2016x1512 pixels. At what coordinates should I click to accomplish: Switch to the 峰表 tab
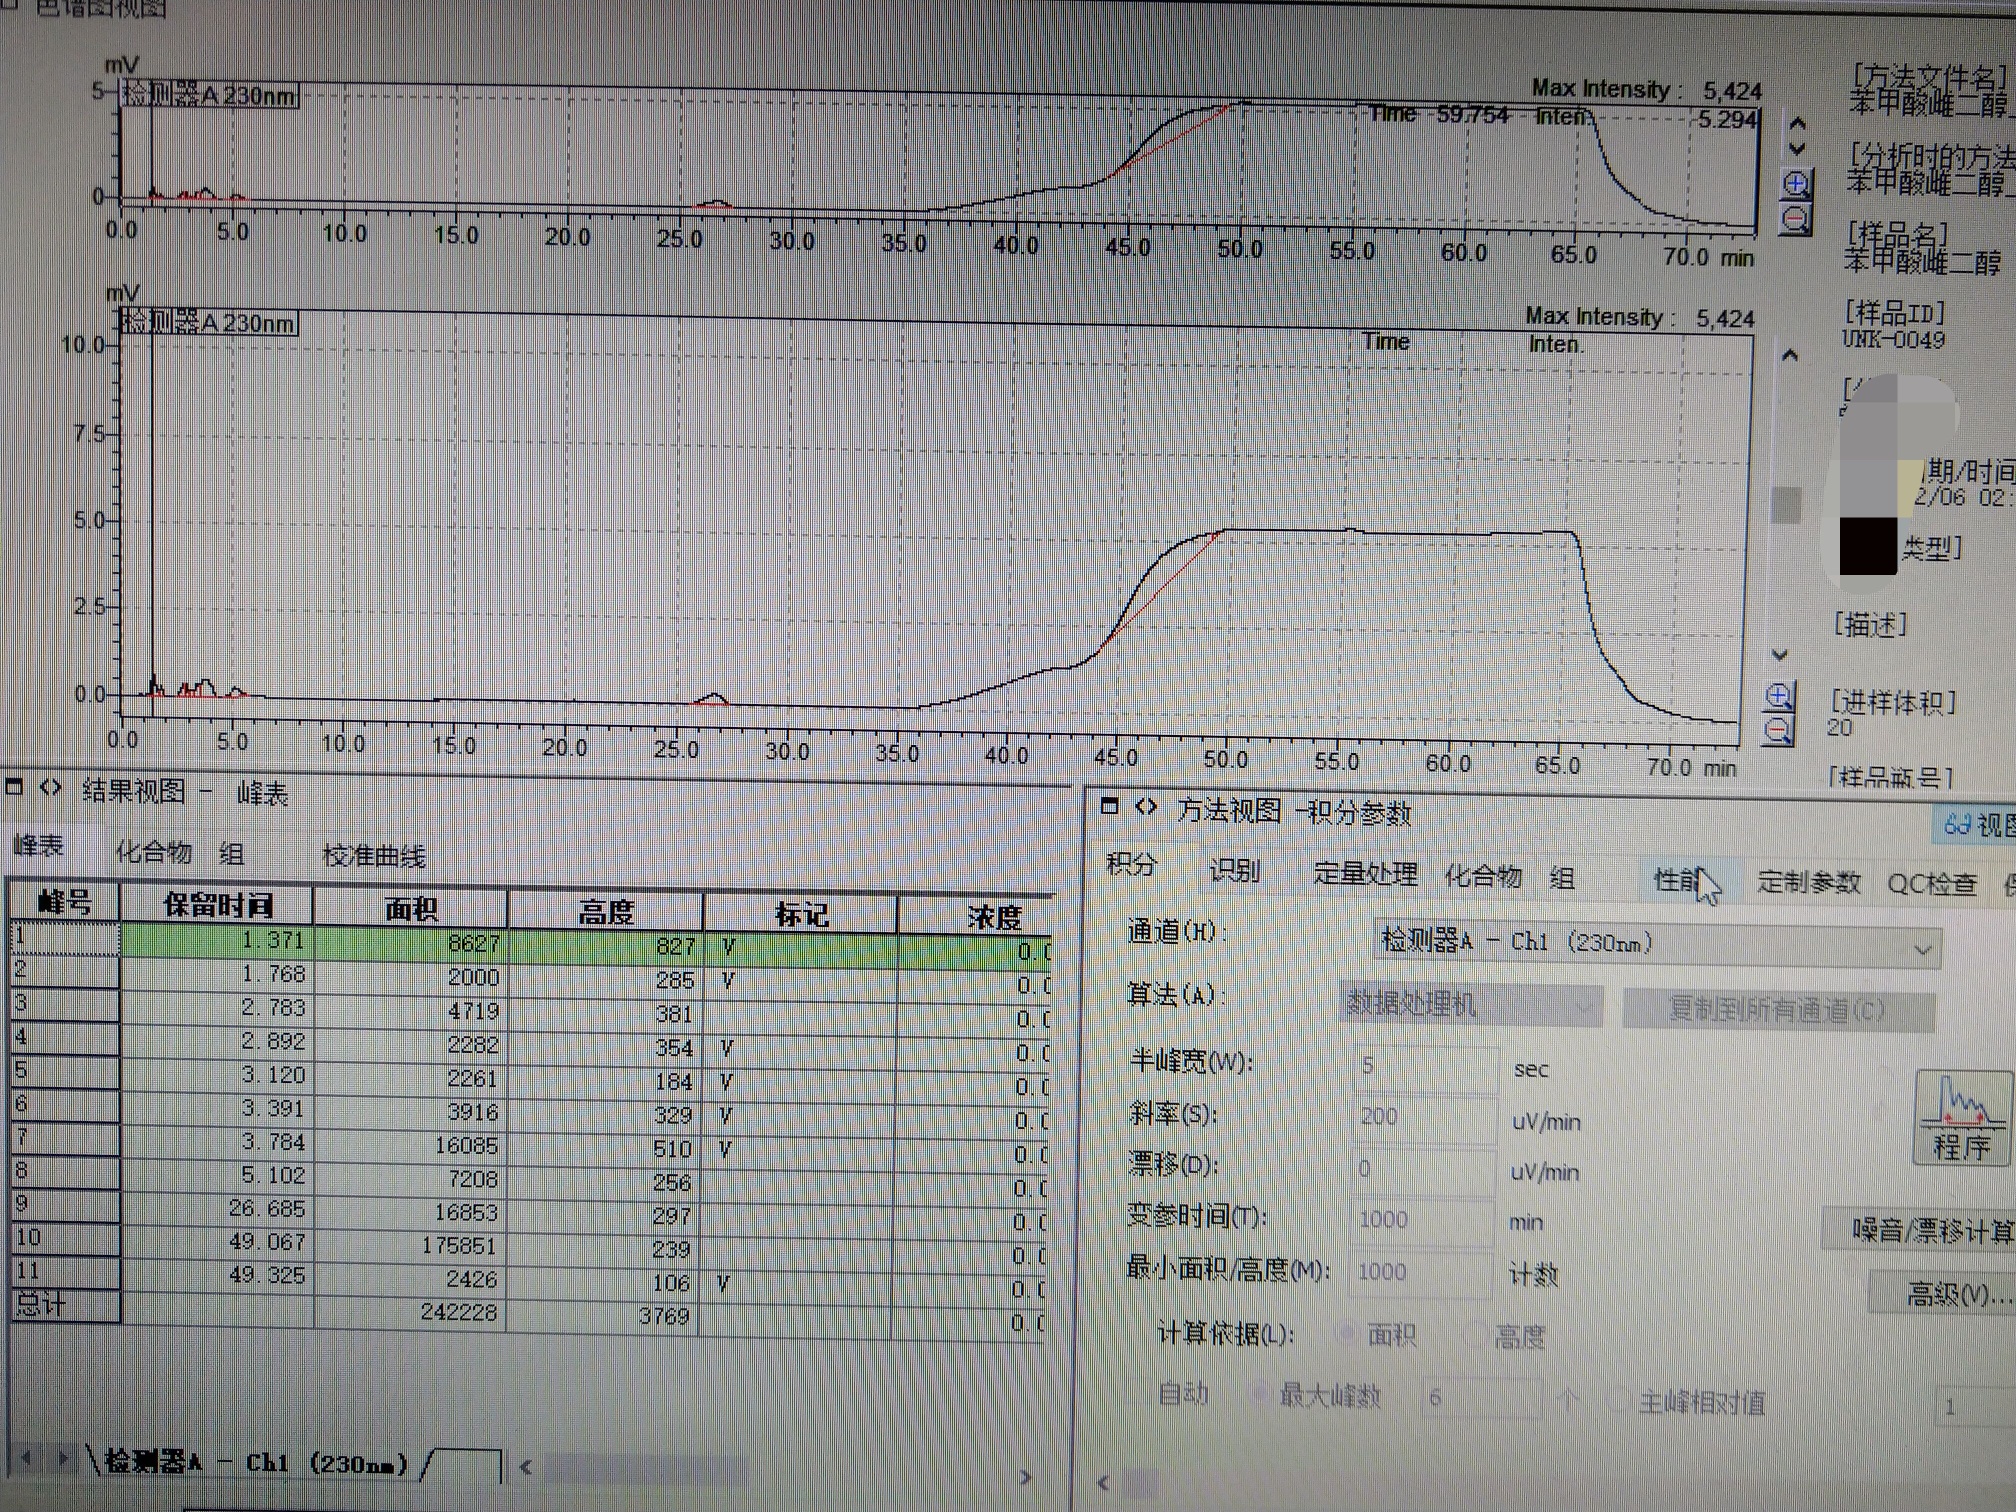tap(38, 846)
